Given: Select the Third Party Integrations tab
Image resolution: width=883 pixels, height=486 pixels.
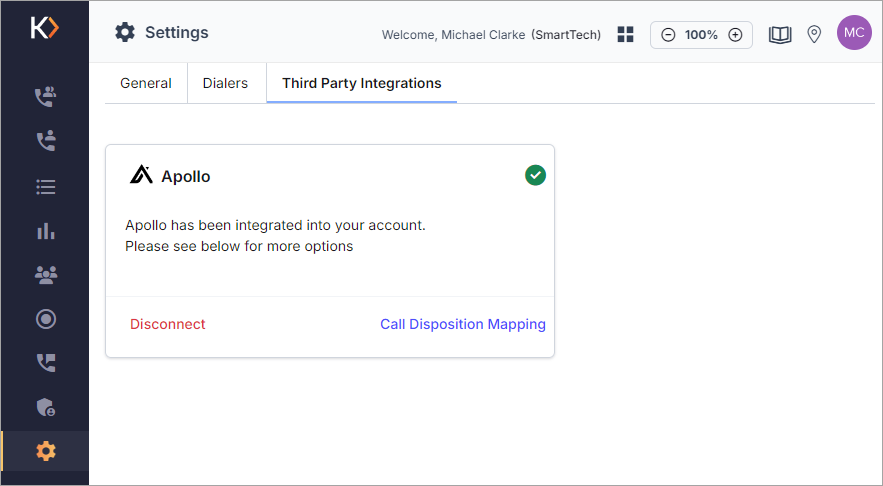Looking at the screenshot, I should (x=362, y=83).
